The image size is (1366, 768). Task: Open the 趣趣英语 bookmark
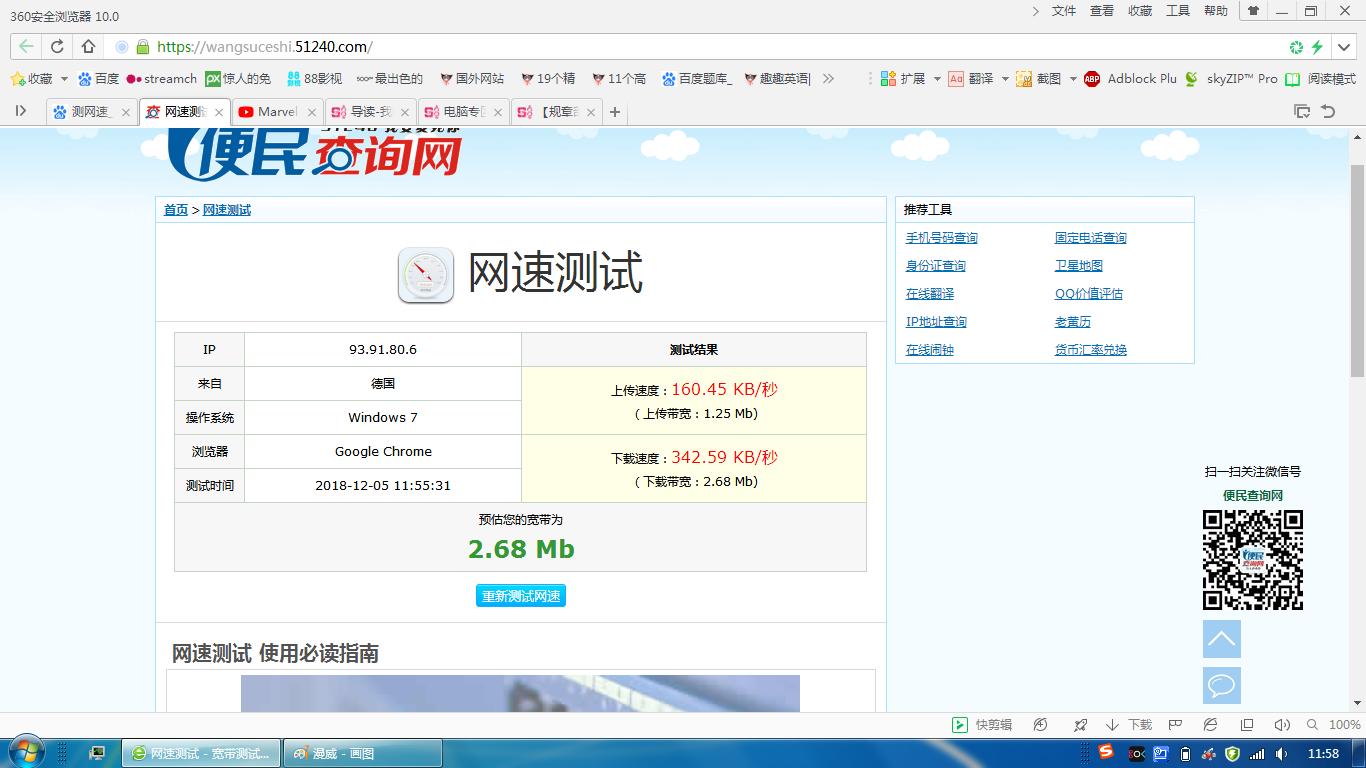point(776,78)
